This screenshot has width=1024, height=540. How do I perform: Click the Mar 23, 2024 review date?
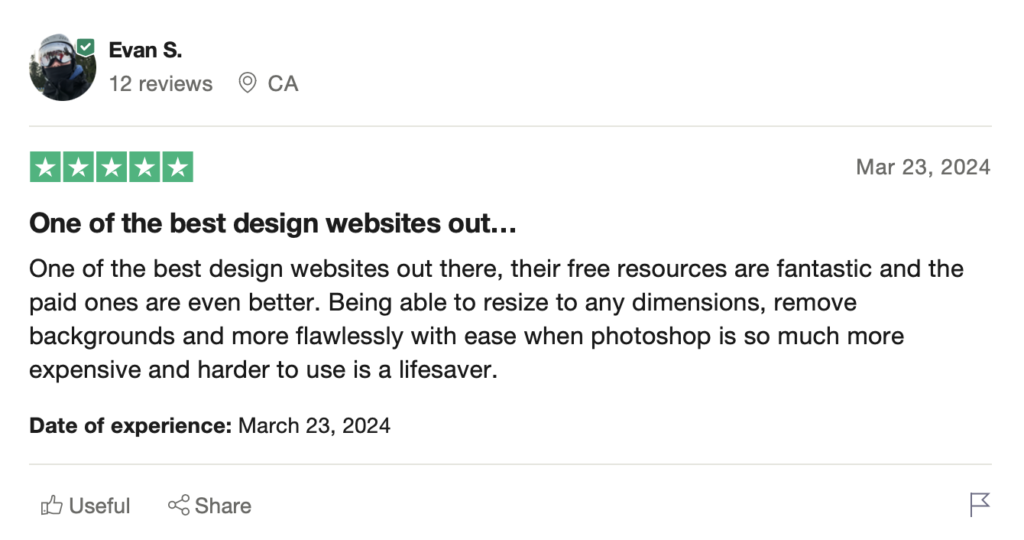923,167
